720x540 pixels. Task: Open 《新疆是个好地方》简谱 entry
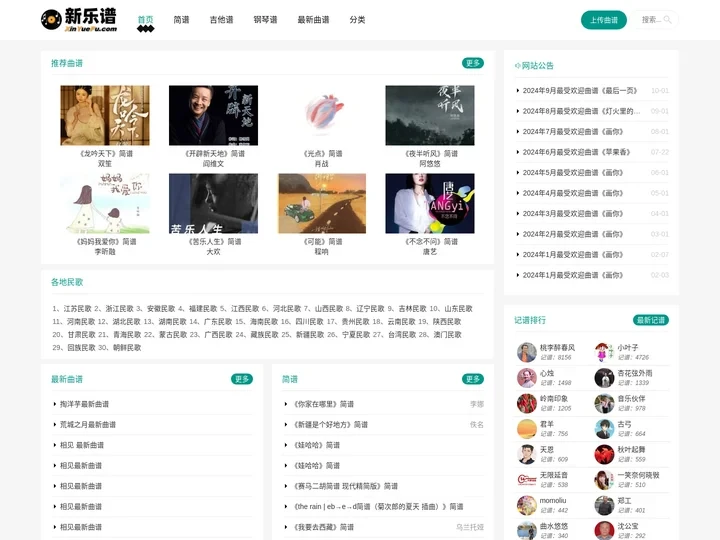[x=331, y=425]
